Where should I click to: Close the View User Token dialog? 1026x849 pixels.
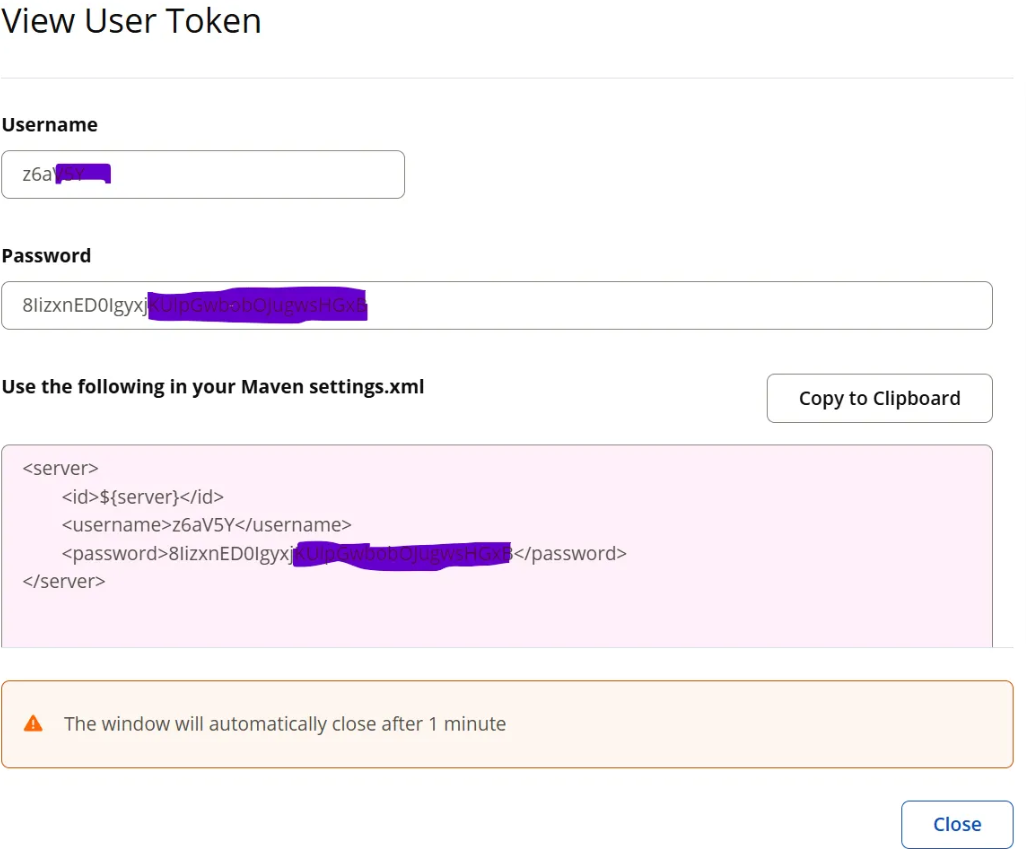956,824
